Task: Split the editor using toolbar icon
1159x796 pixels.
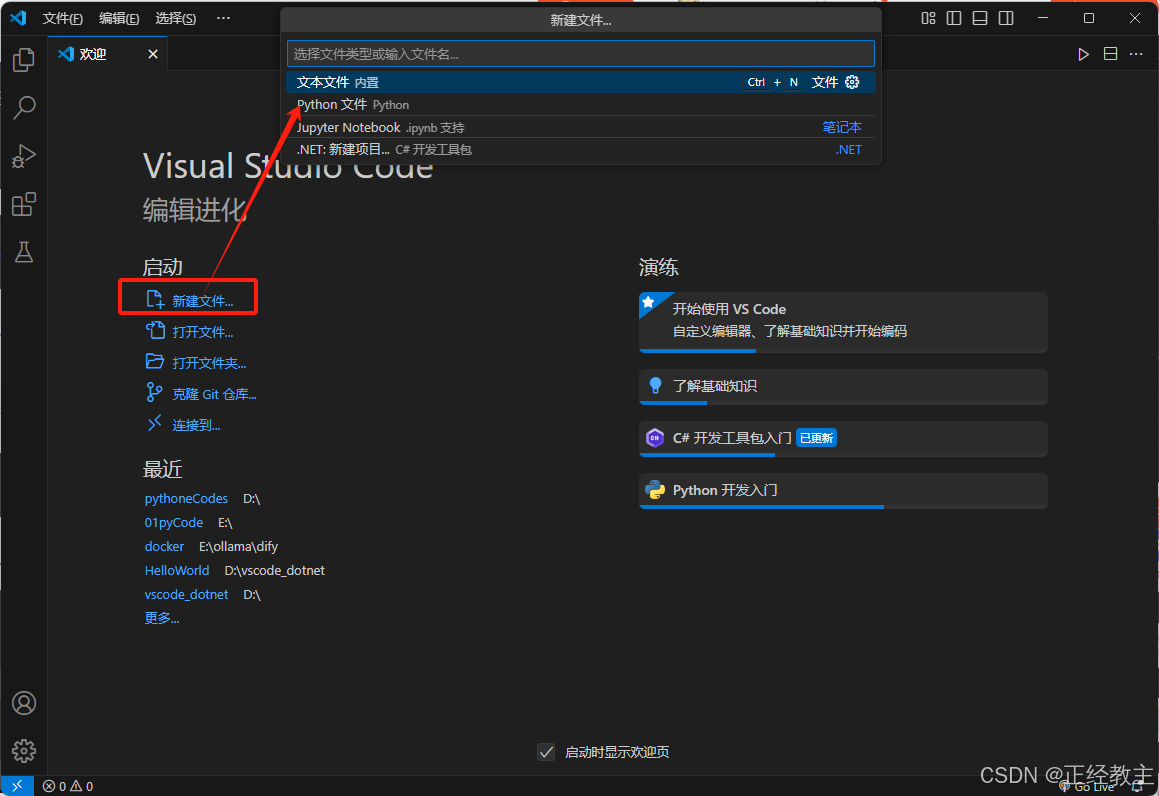Action: [x=1110, y=54]
